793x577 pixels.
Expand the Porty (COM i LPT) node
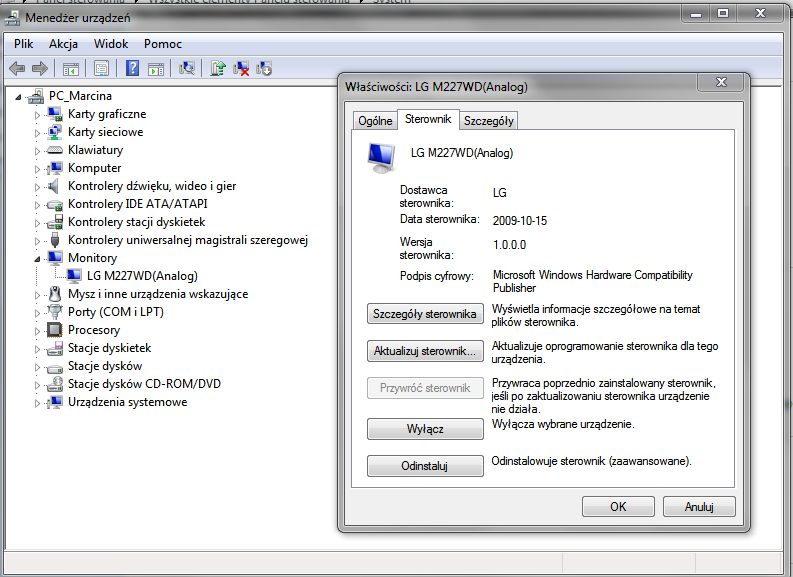tap(37, 313)
